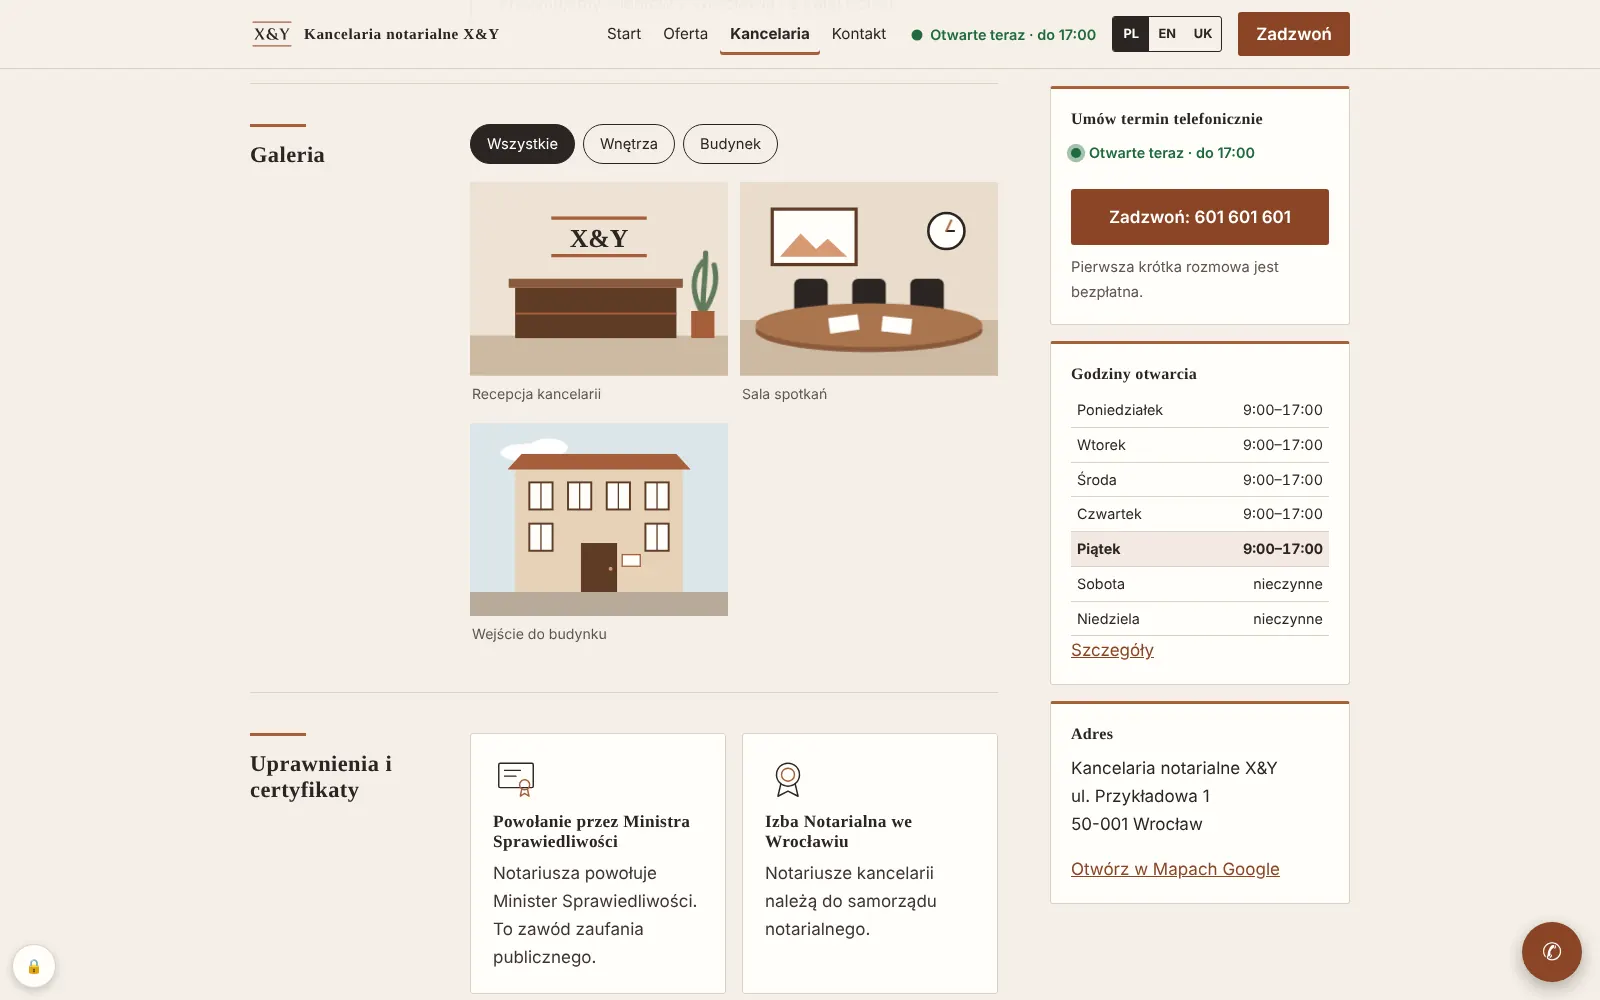Viewport: 1600px width, 1000px height.
Task: Click Kancelaria notarialne X&Y site title
Action: click(x=401, y=34)
